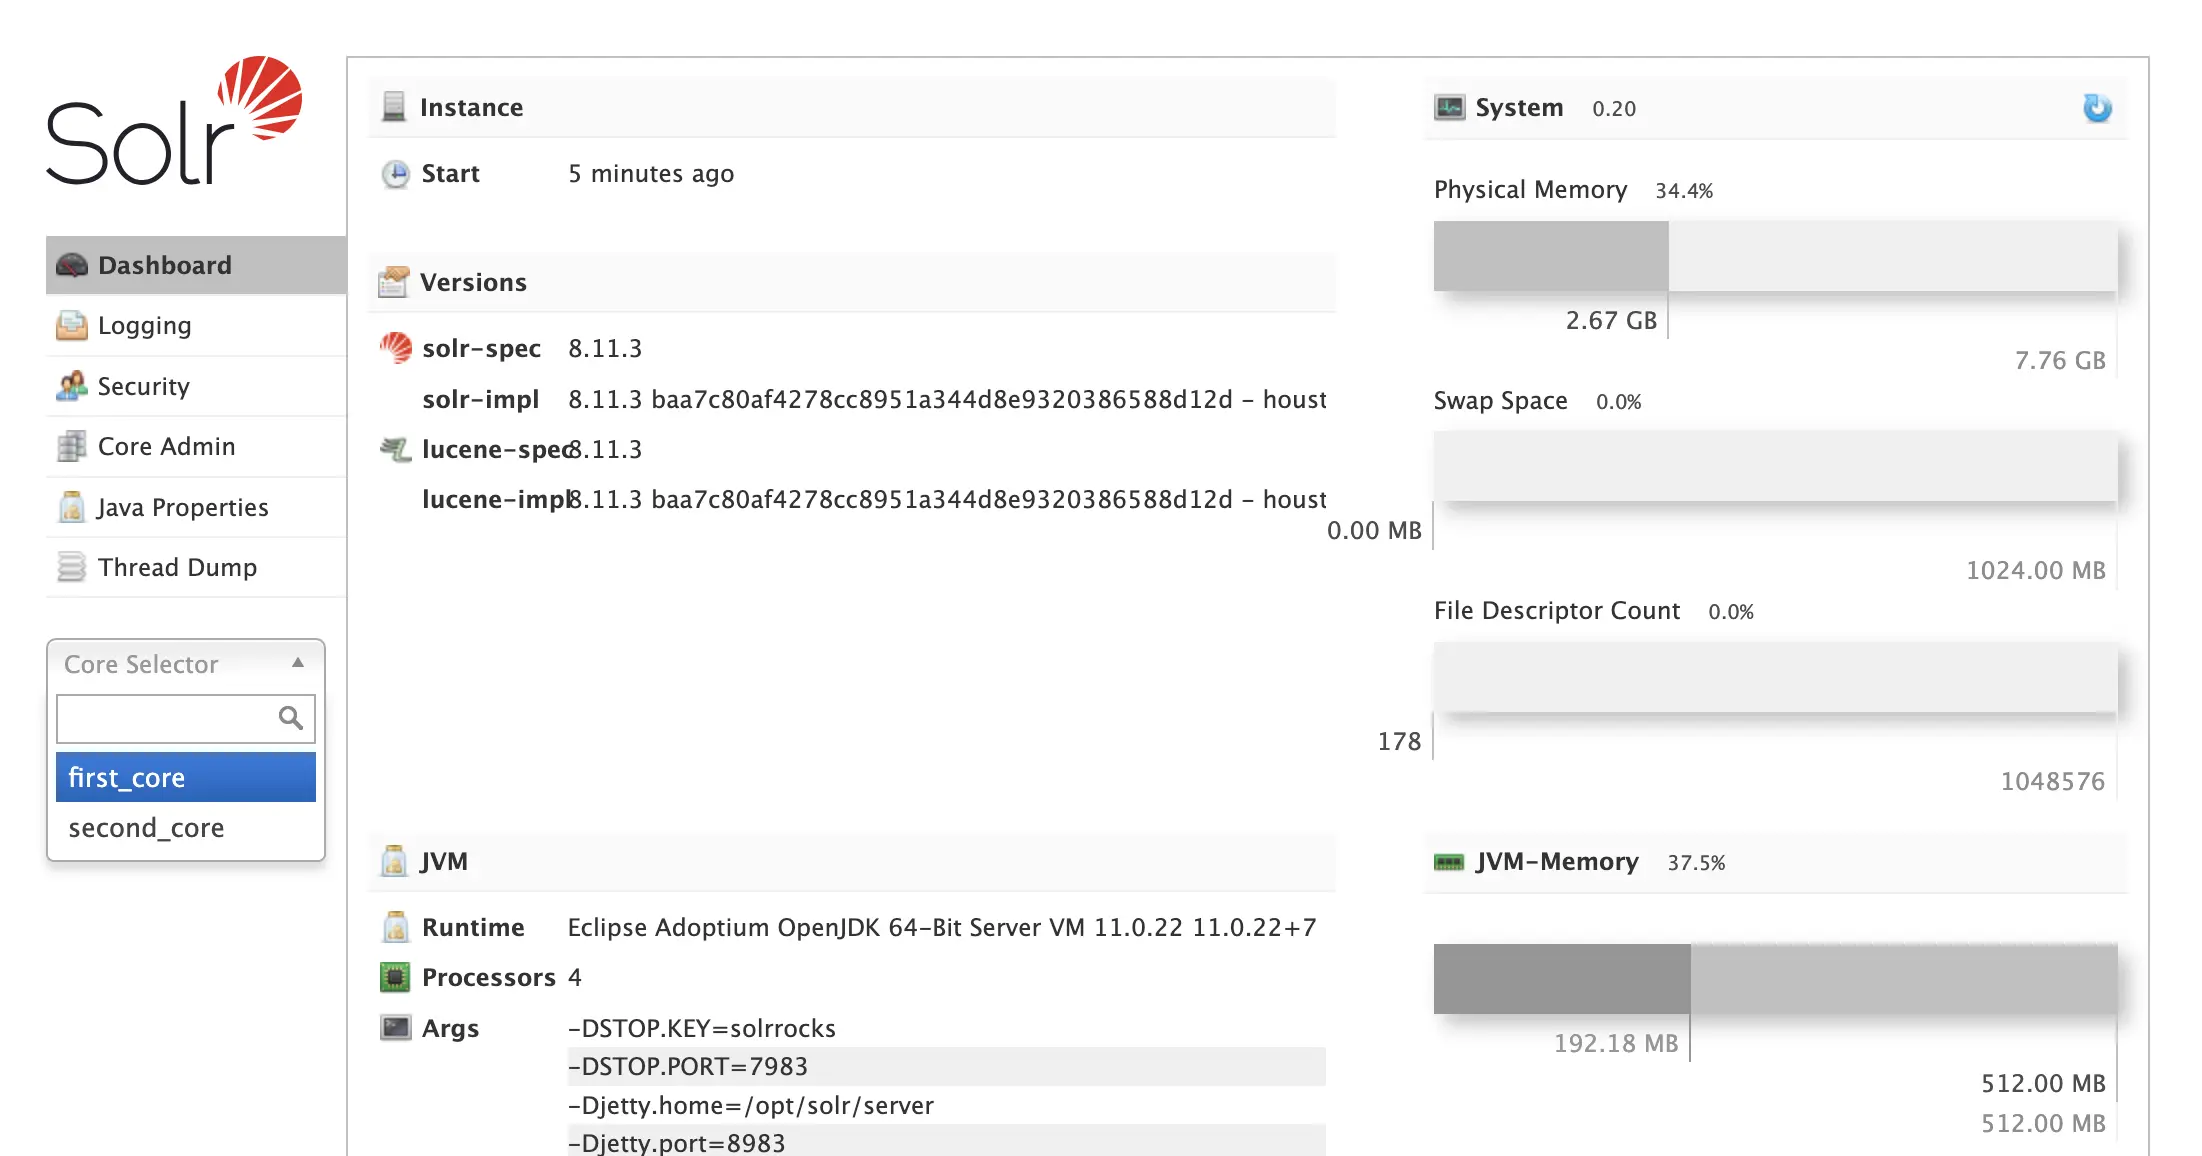Click the Core Selector dropdown label

point(141,664)
